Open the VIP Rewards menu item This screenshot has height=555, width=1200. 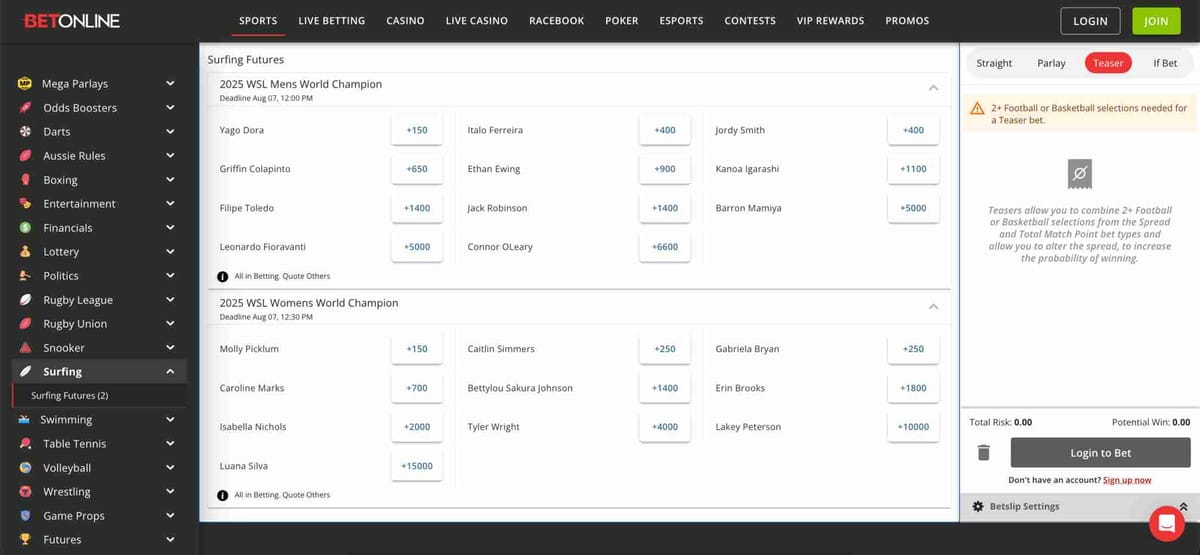click(x=830, y=20)
